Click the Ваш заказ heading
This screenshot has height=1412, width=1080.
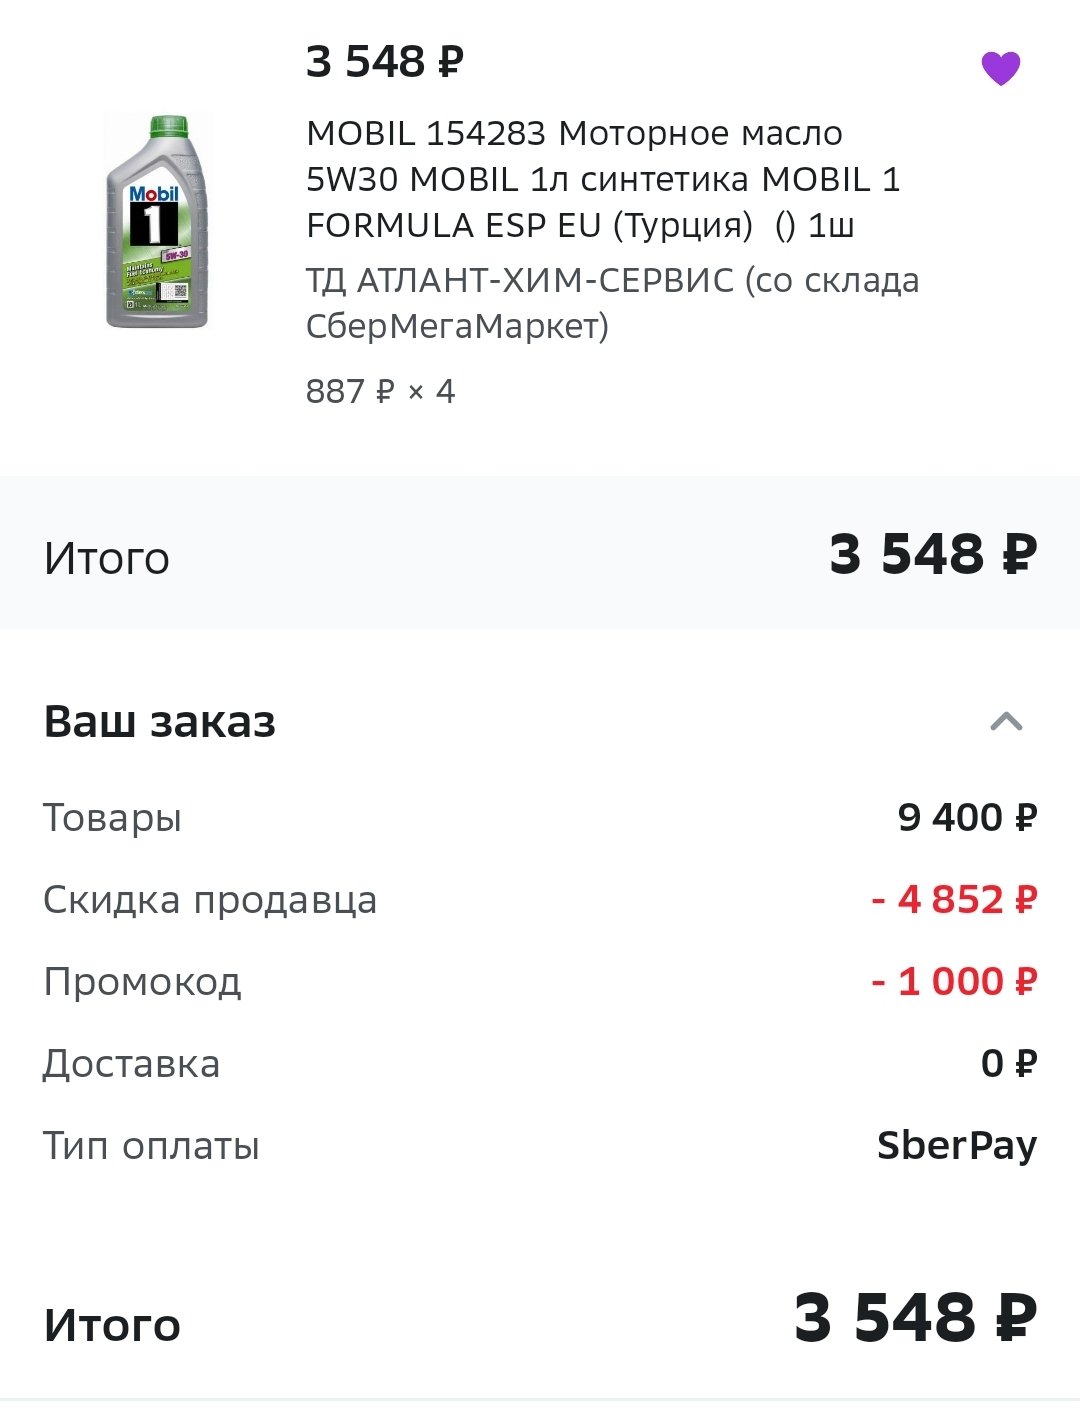[x=160, y=721]
